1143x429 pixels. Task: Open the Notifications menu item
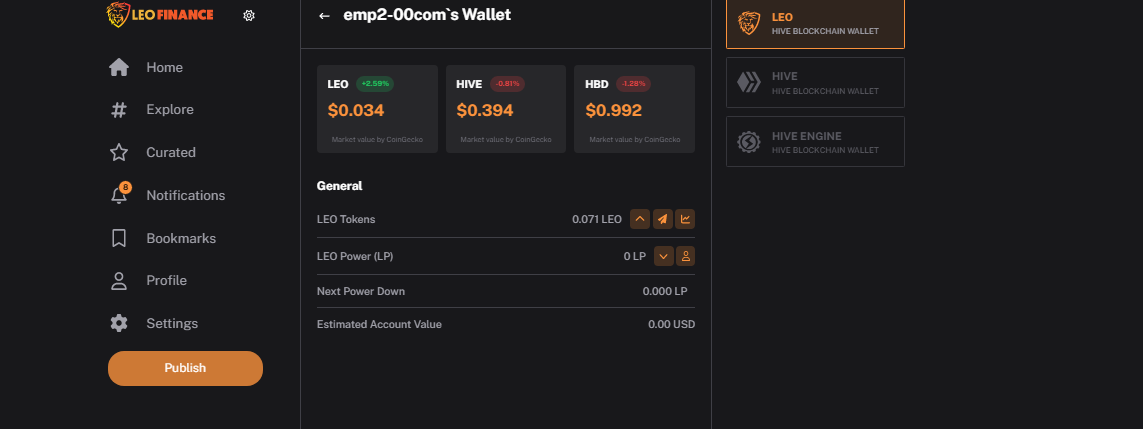(185, 195)
